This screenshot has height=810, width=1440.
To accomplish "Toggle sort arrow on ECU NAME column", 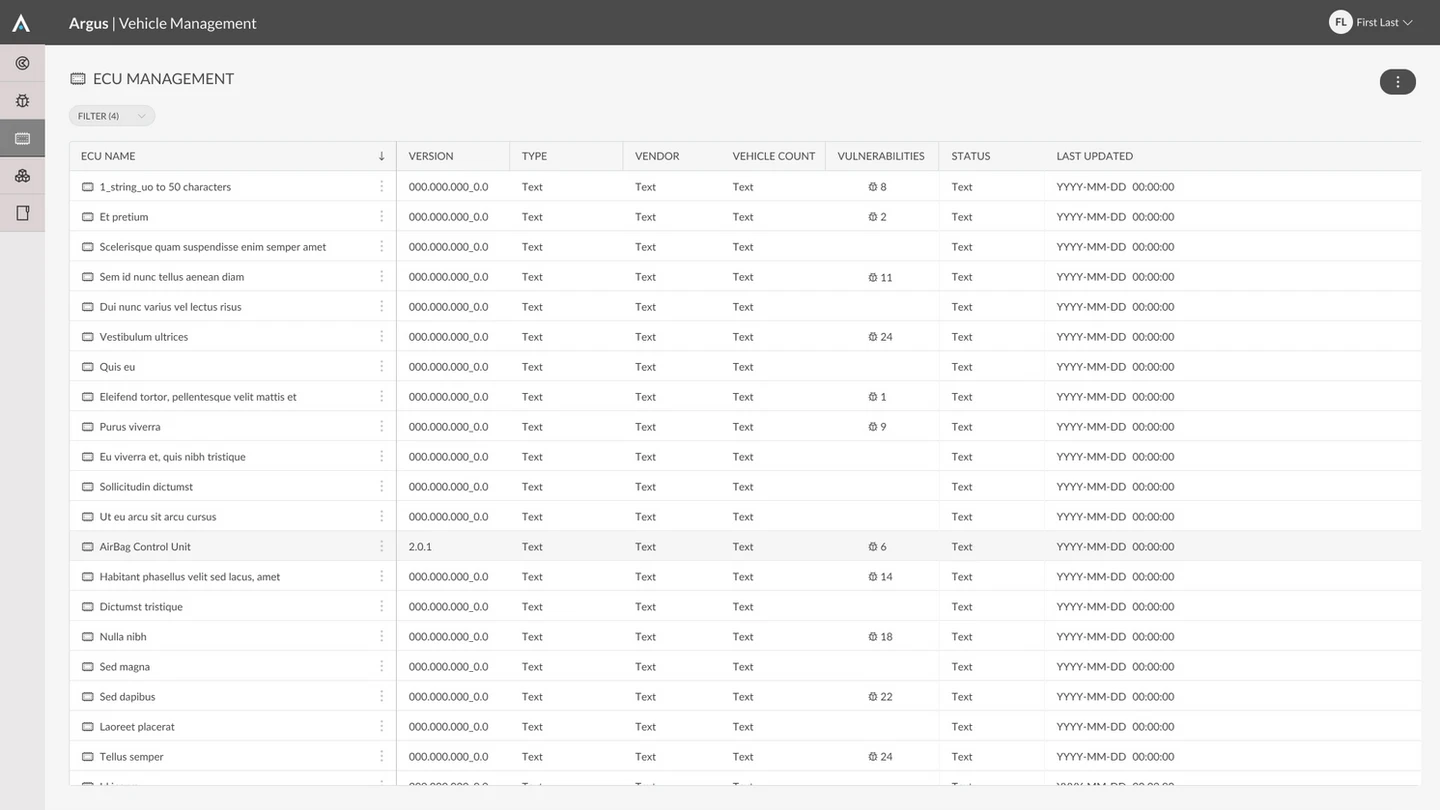I will [x=381, y=156].
